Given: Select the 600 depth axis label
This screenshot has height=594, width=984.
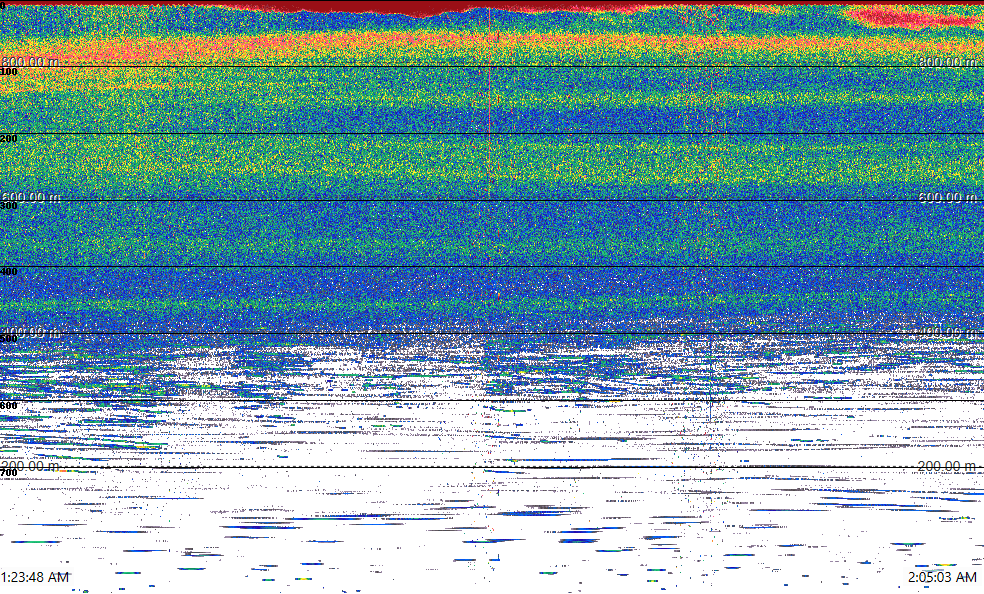Looking at the screenshot, I should point(9,406).
